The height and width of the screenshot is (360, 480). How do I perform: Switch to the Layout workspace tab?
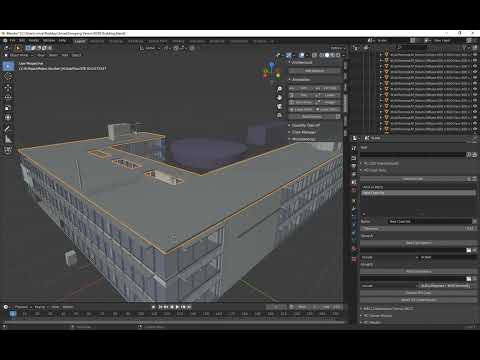tap(80, 41)
